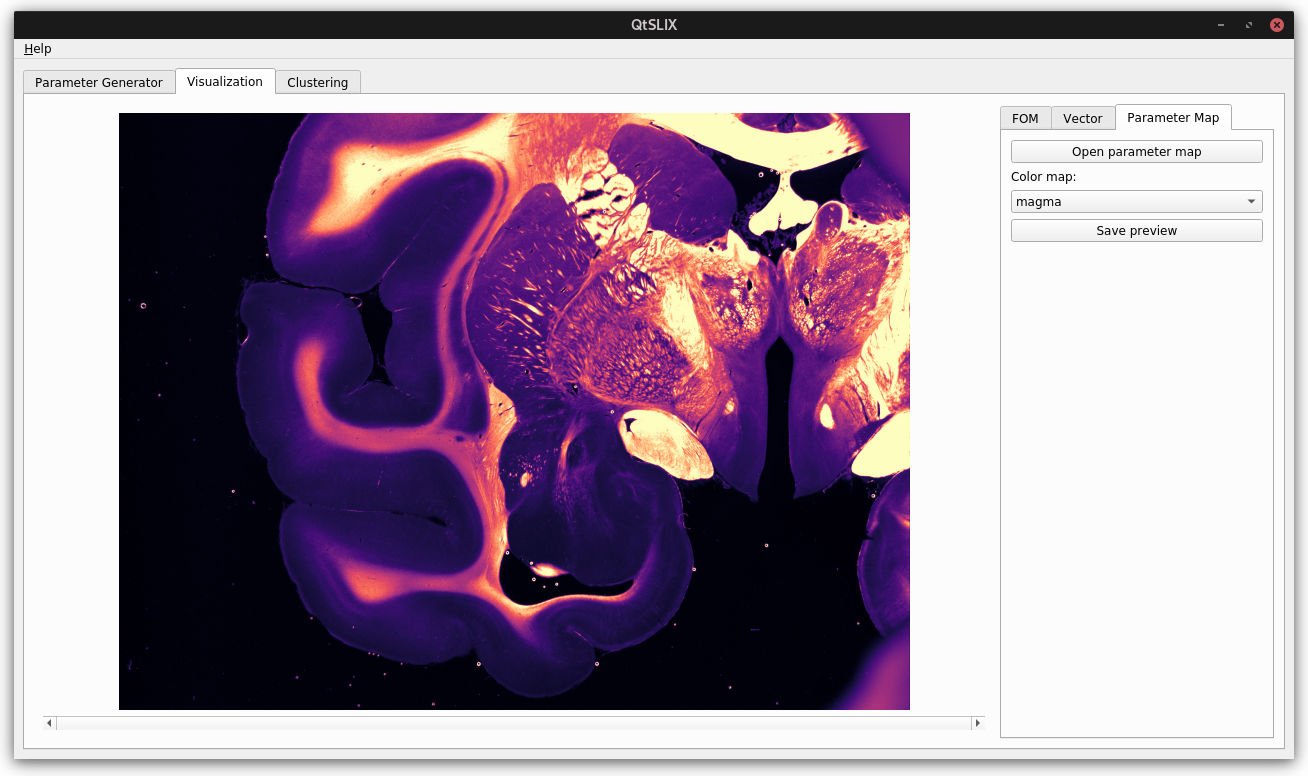Viewport: 1308px width, 776px height.
Task: Maximize the QtSLIX window
Action: coord(1248,25)
